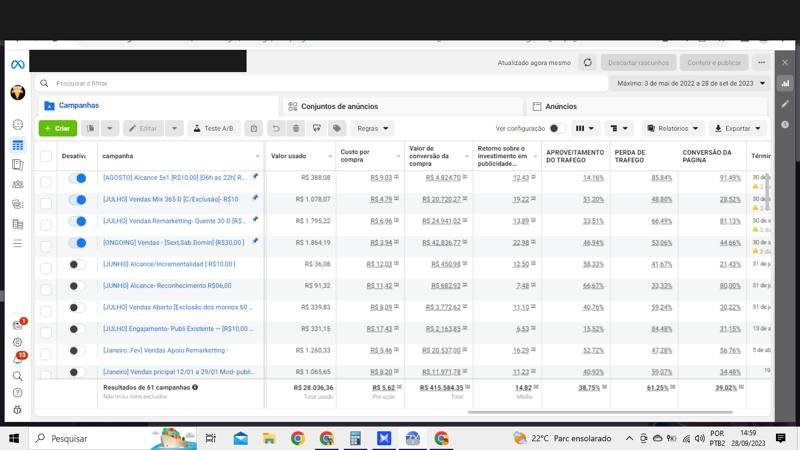Expand the Exportar dropdown

[737, 129]
